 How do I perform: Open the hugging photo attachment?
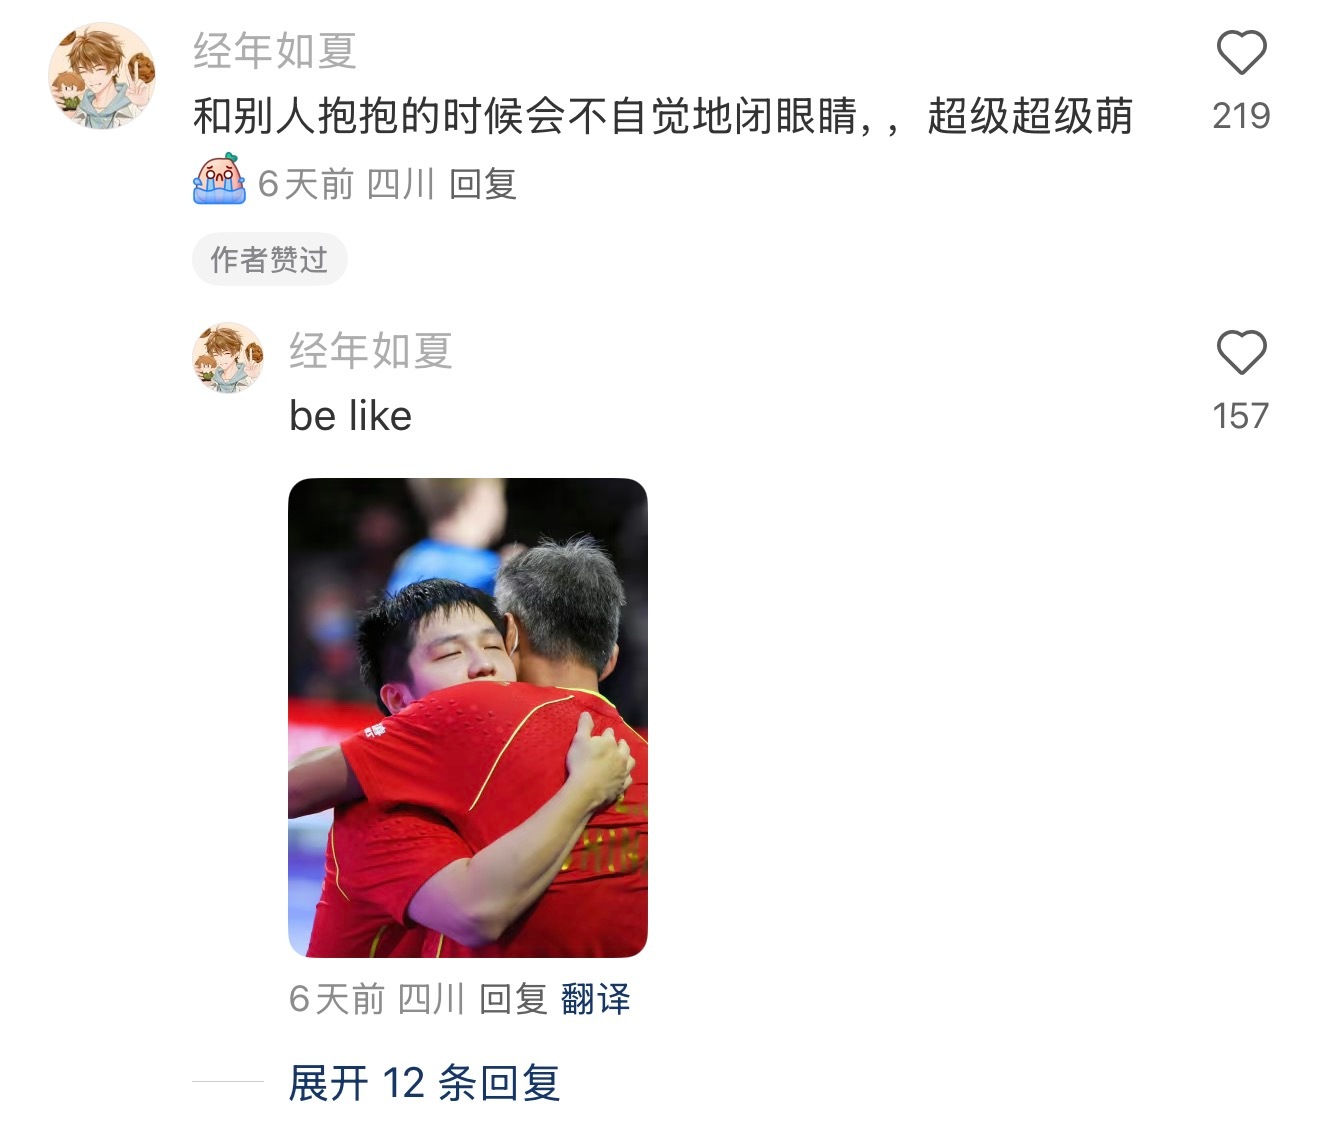468,718
